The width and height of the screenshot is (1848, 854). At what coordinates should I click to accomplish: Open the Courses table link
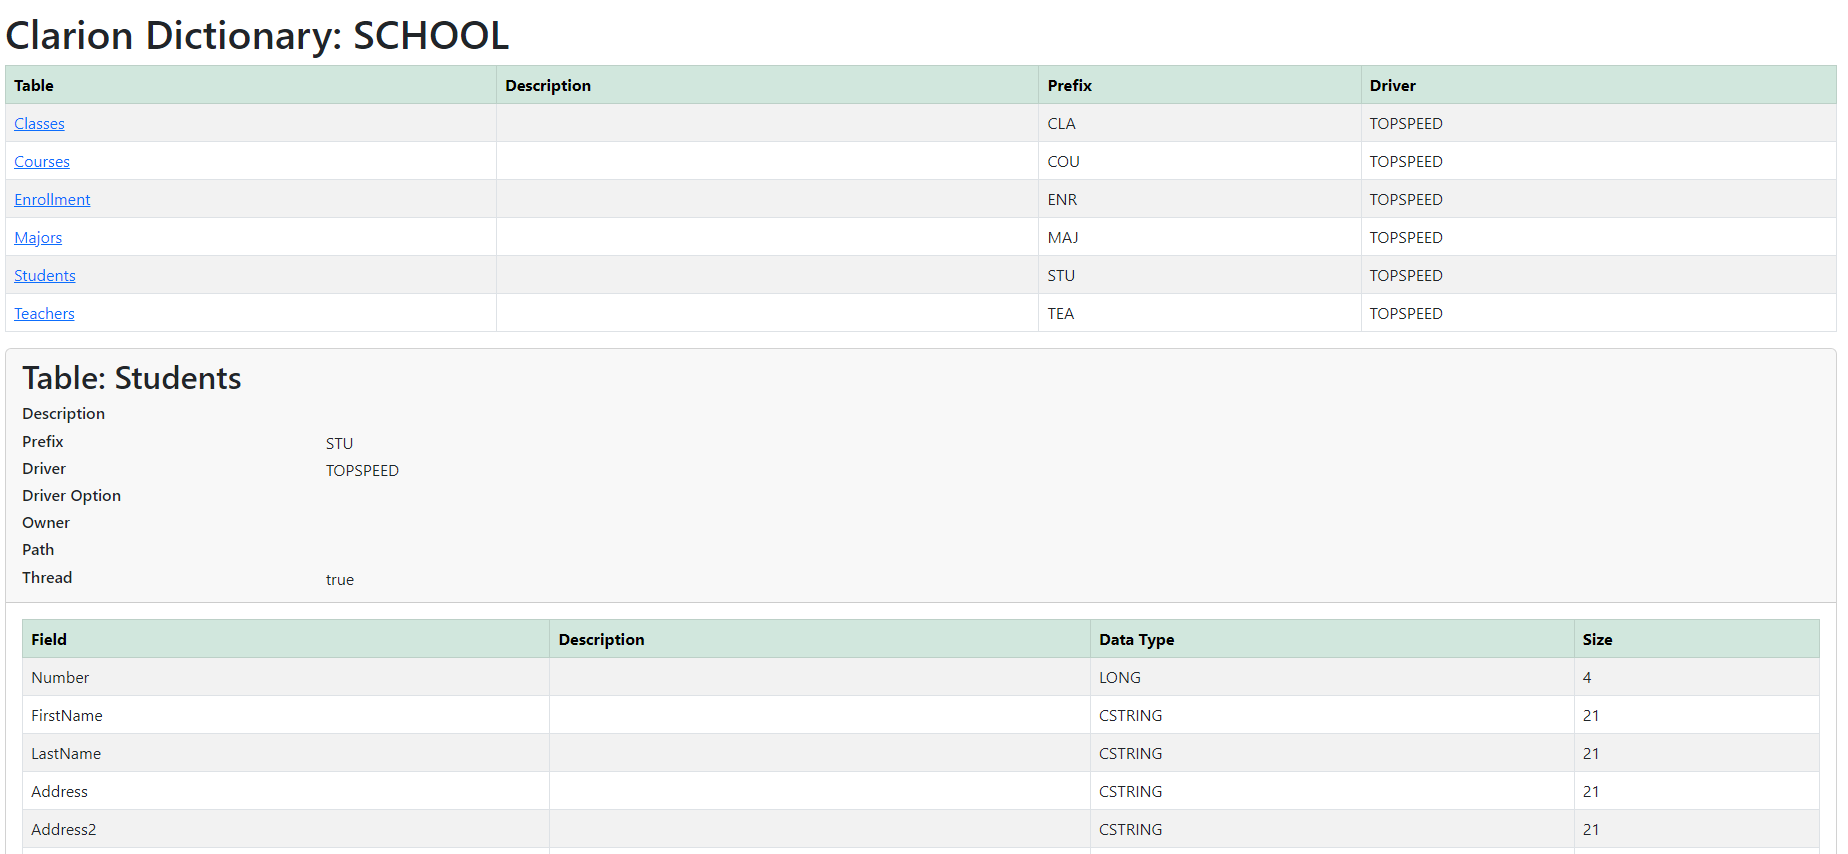tap(42, 162)
